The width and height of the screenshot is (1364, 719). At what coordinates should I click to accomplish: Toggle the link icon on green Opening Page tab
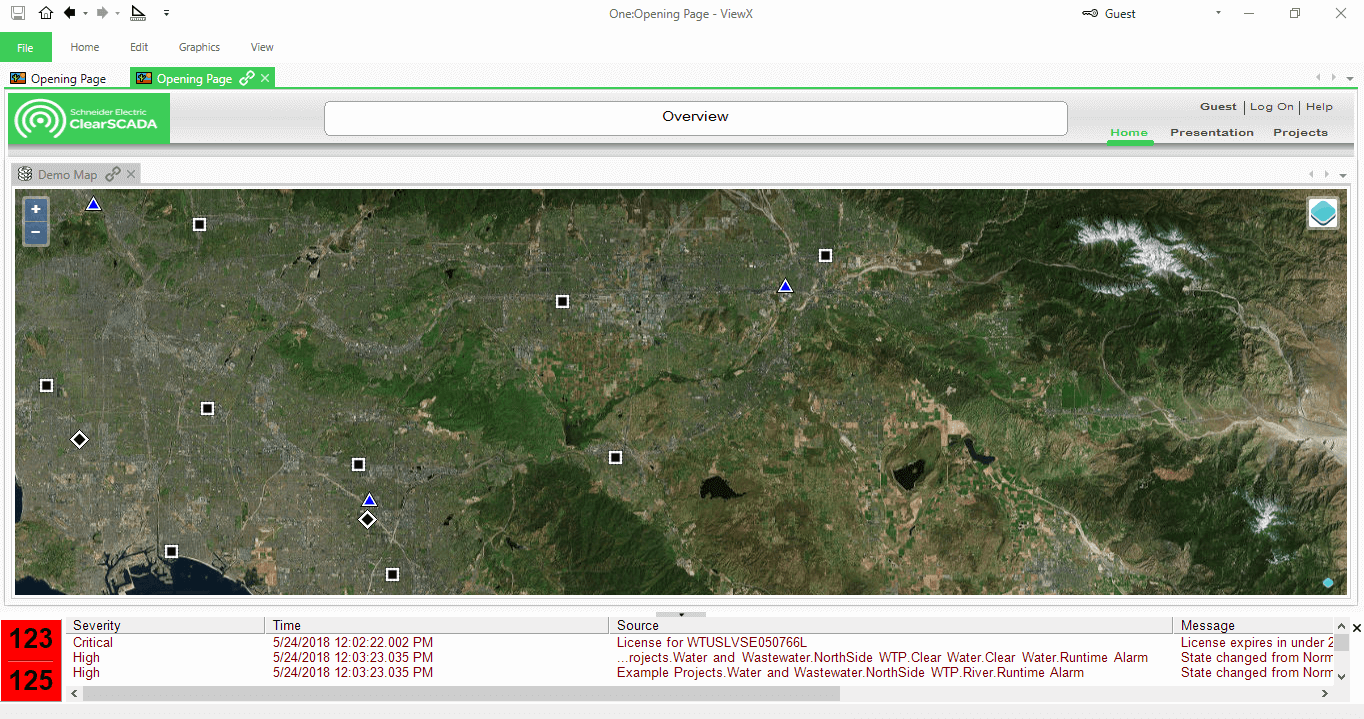tap(246, 78)
